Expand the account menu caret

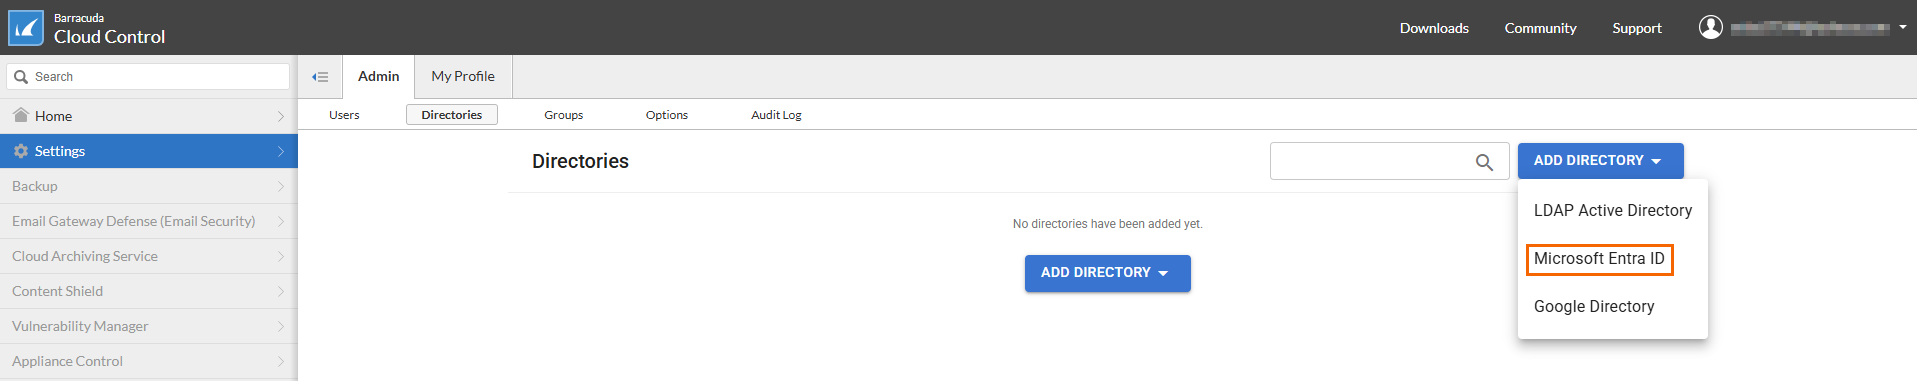(1902, 27)
